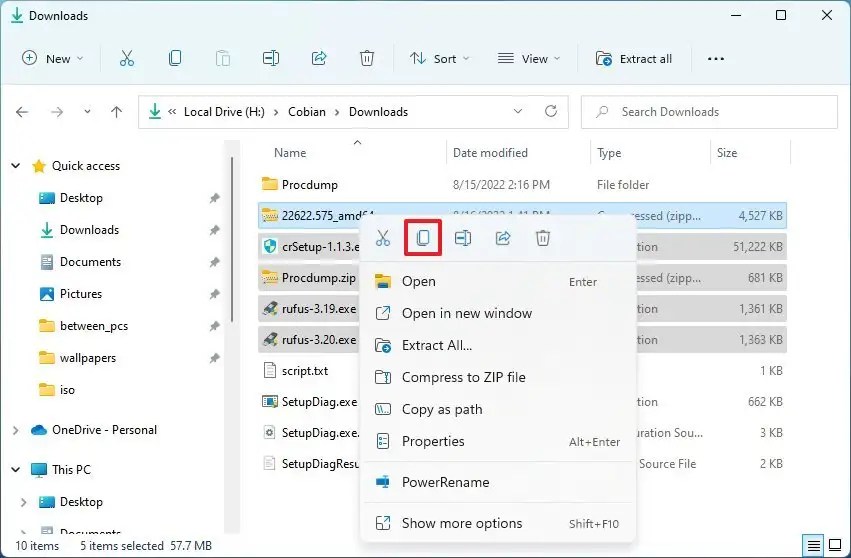Choose Show more options
Screen dimensions: 851x558
[498, 523]
